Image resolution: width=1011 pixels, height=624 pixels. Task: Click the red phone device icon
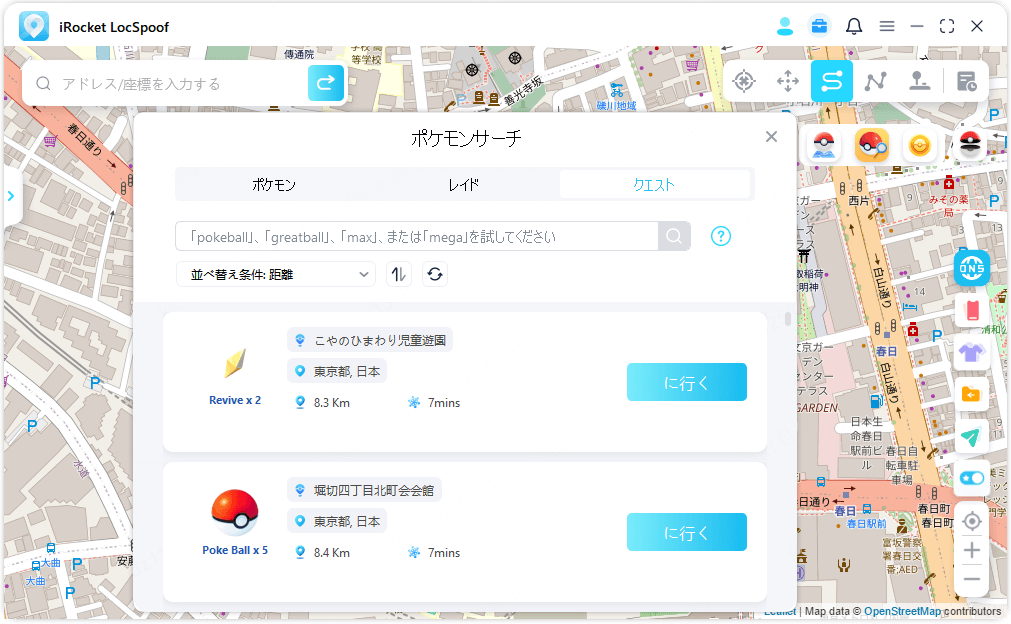tap(972, 311)
